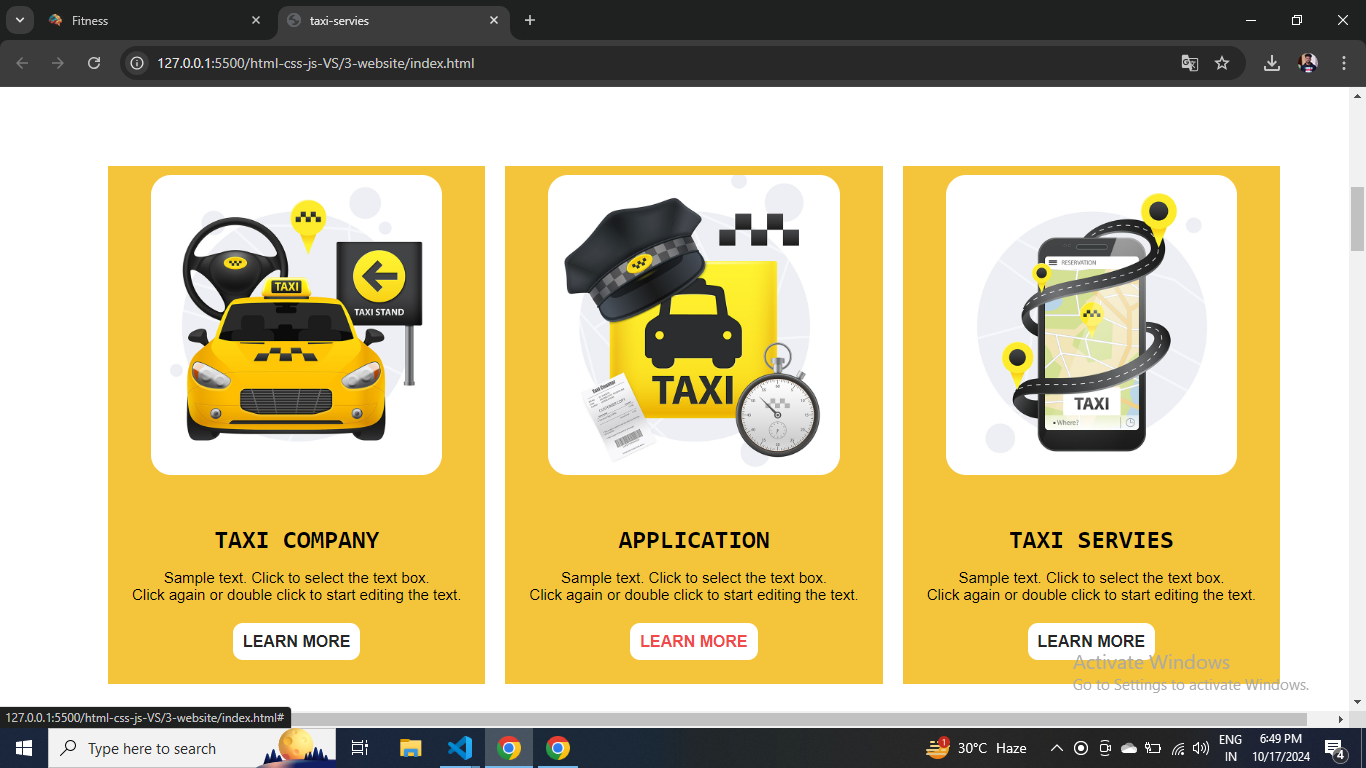Click the ENG IN language indicator
The height and width of the screenshot is (768, 1366).
[1231, 748]
